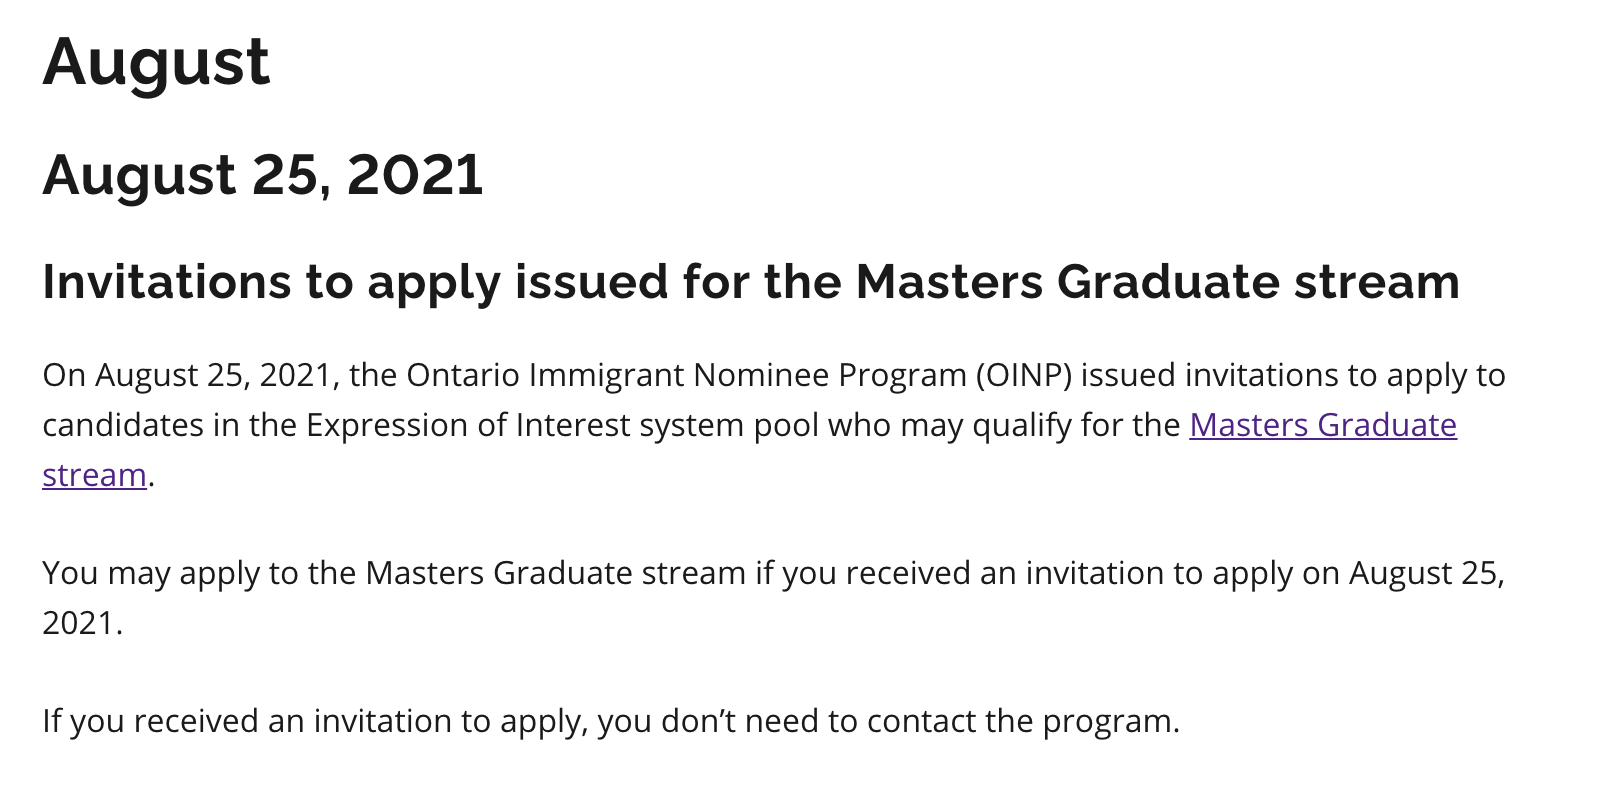Click "2021." ending the second paragraph
Image resolution: width=1600 pixels, height=804 pixels.
[x=82, y=623]
